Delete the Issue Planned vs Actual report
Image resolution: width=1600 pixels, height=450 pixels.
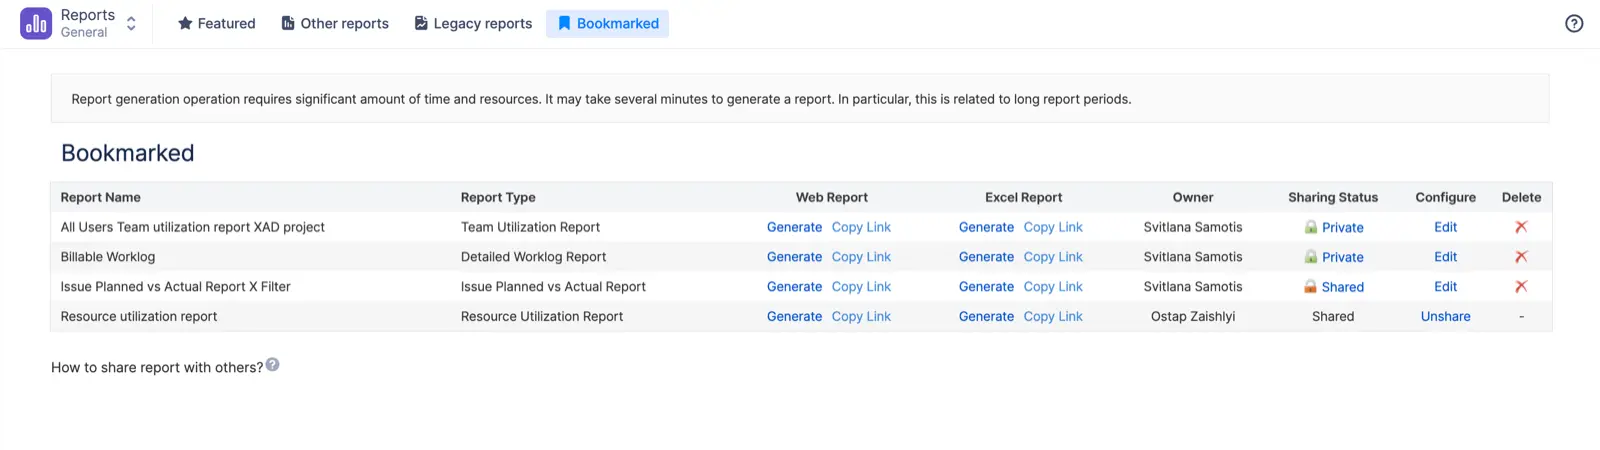(x=1520, y=287)
